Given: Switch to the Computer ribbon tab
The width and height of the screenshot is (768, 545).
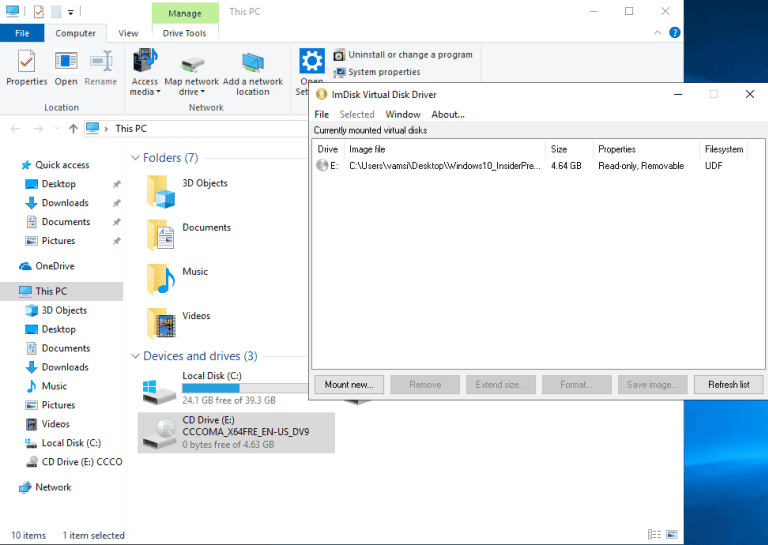Looking at the screenshot, I should pyautogui.click(x=75, y=33).
